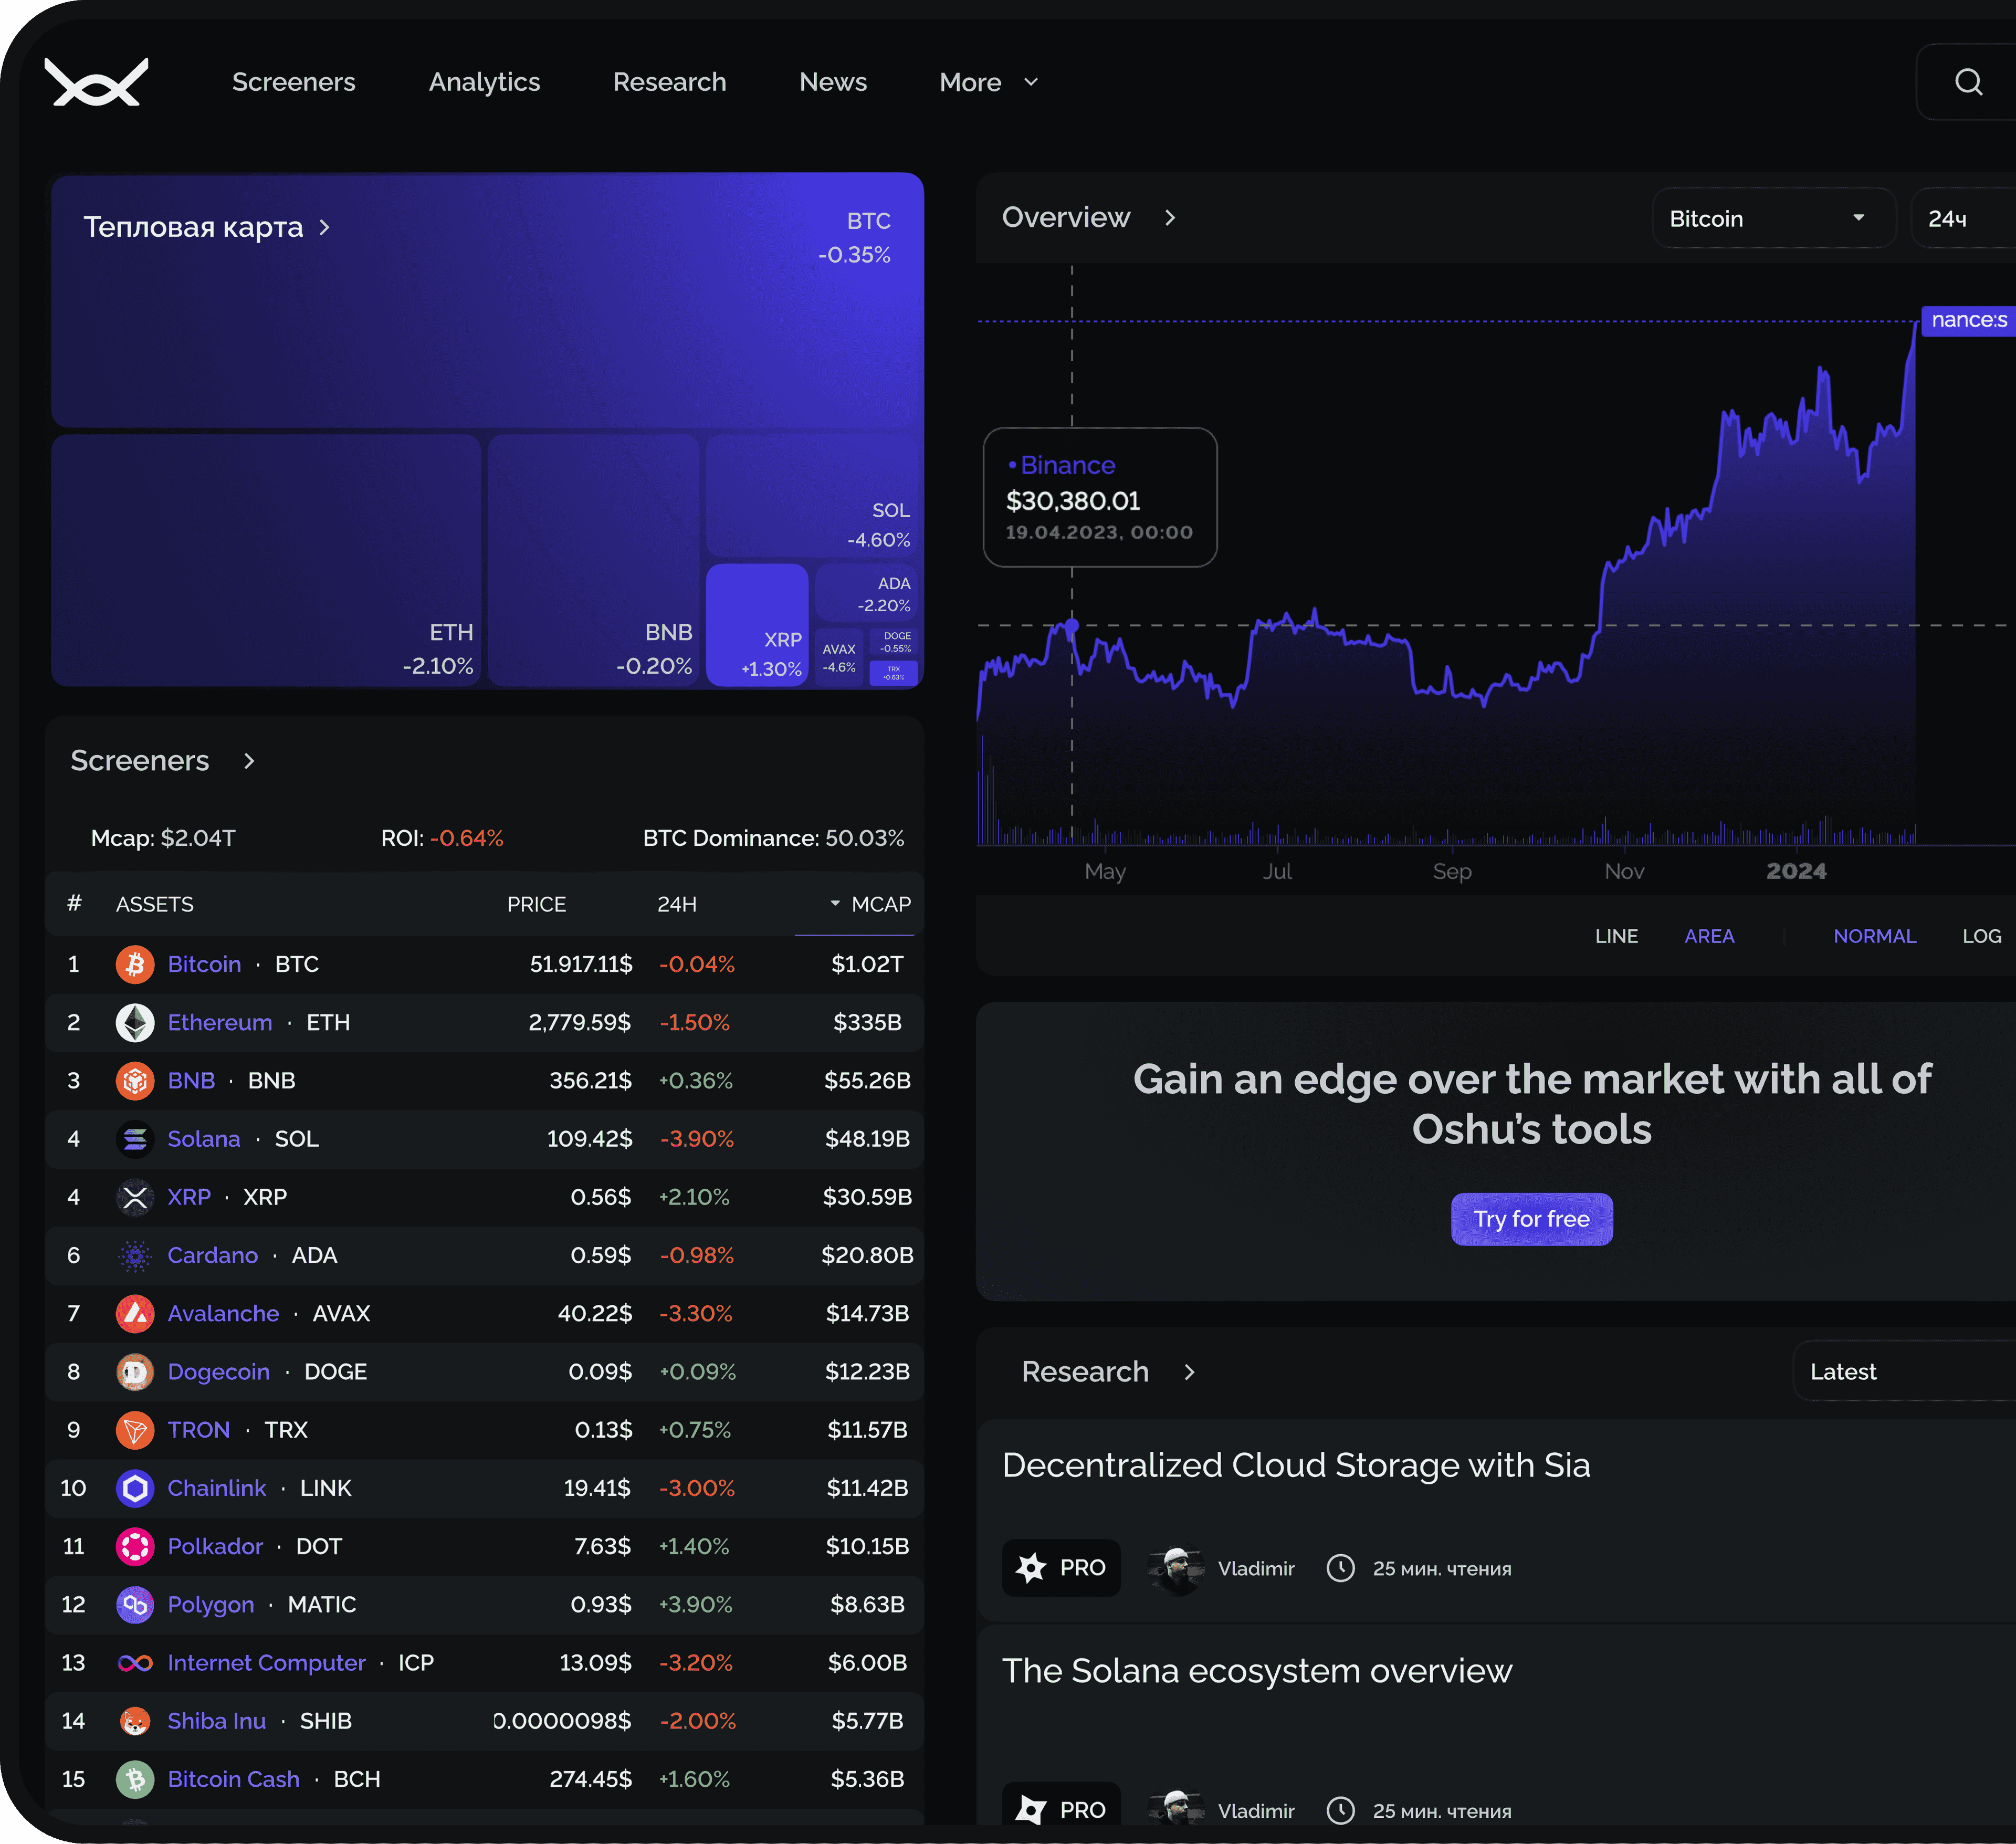Viewport: 2016px width, 1844px height.
Task: Switch chart to AREA mode
Action: pyautogui.click(x=1709, y=936)
